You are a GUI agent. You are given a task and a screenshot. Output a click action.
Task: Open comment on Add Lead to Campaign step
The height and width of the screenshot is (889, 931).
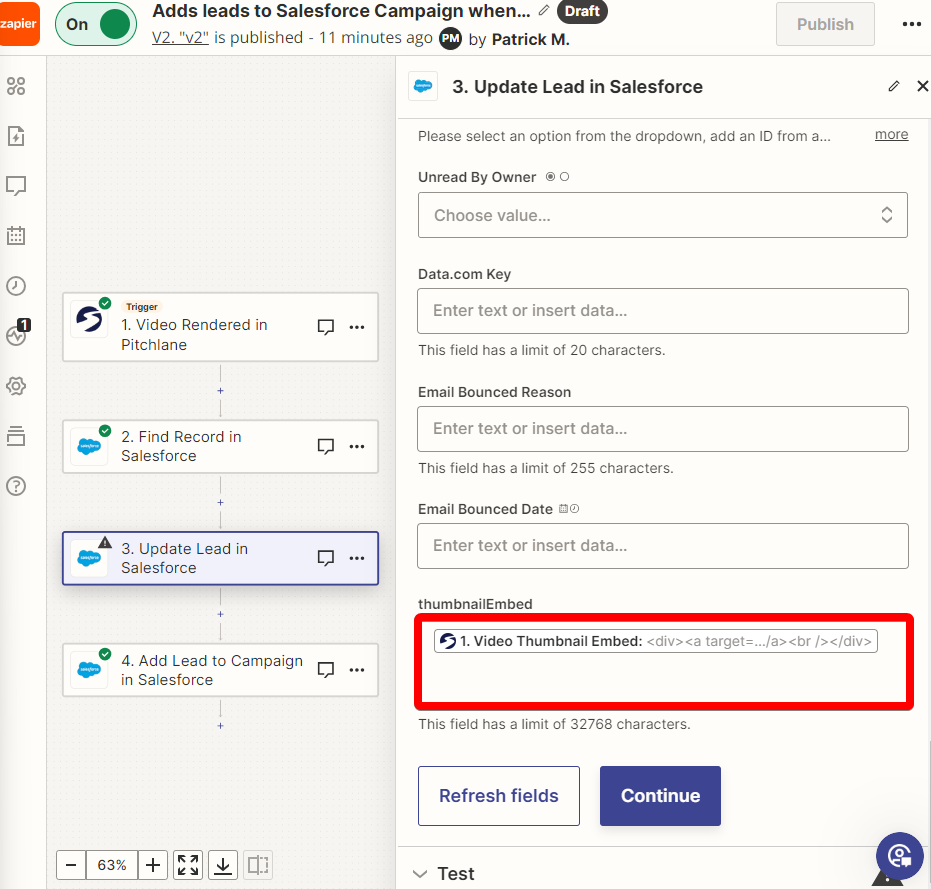325,670
